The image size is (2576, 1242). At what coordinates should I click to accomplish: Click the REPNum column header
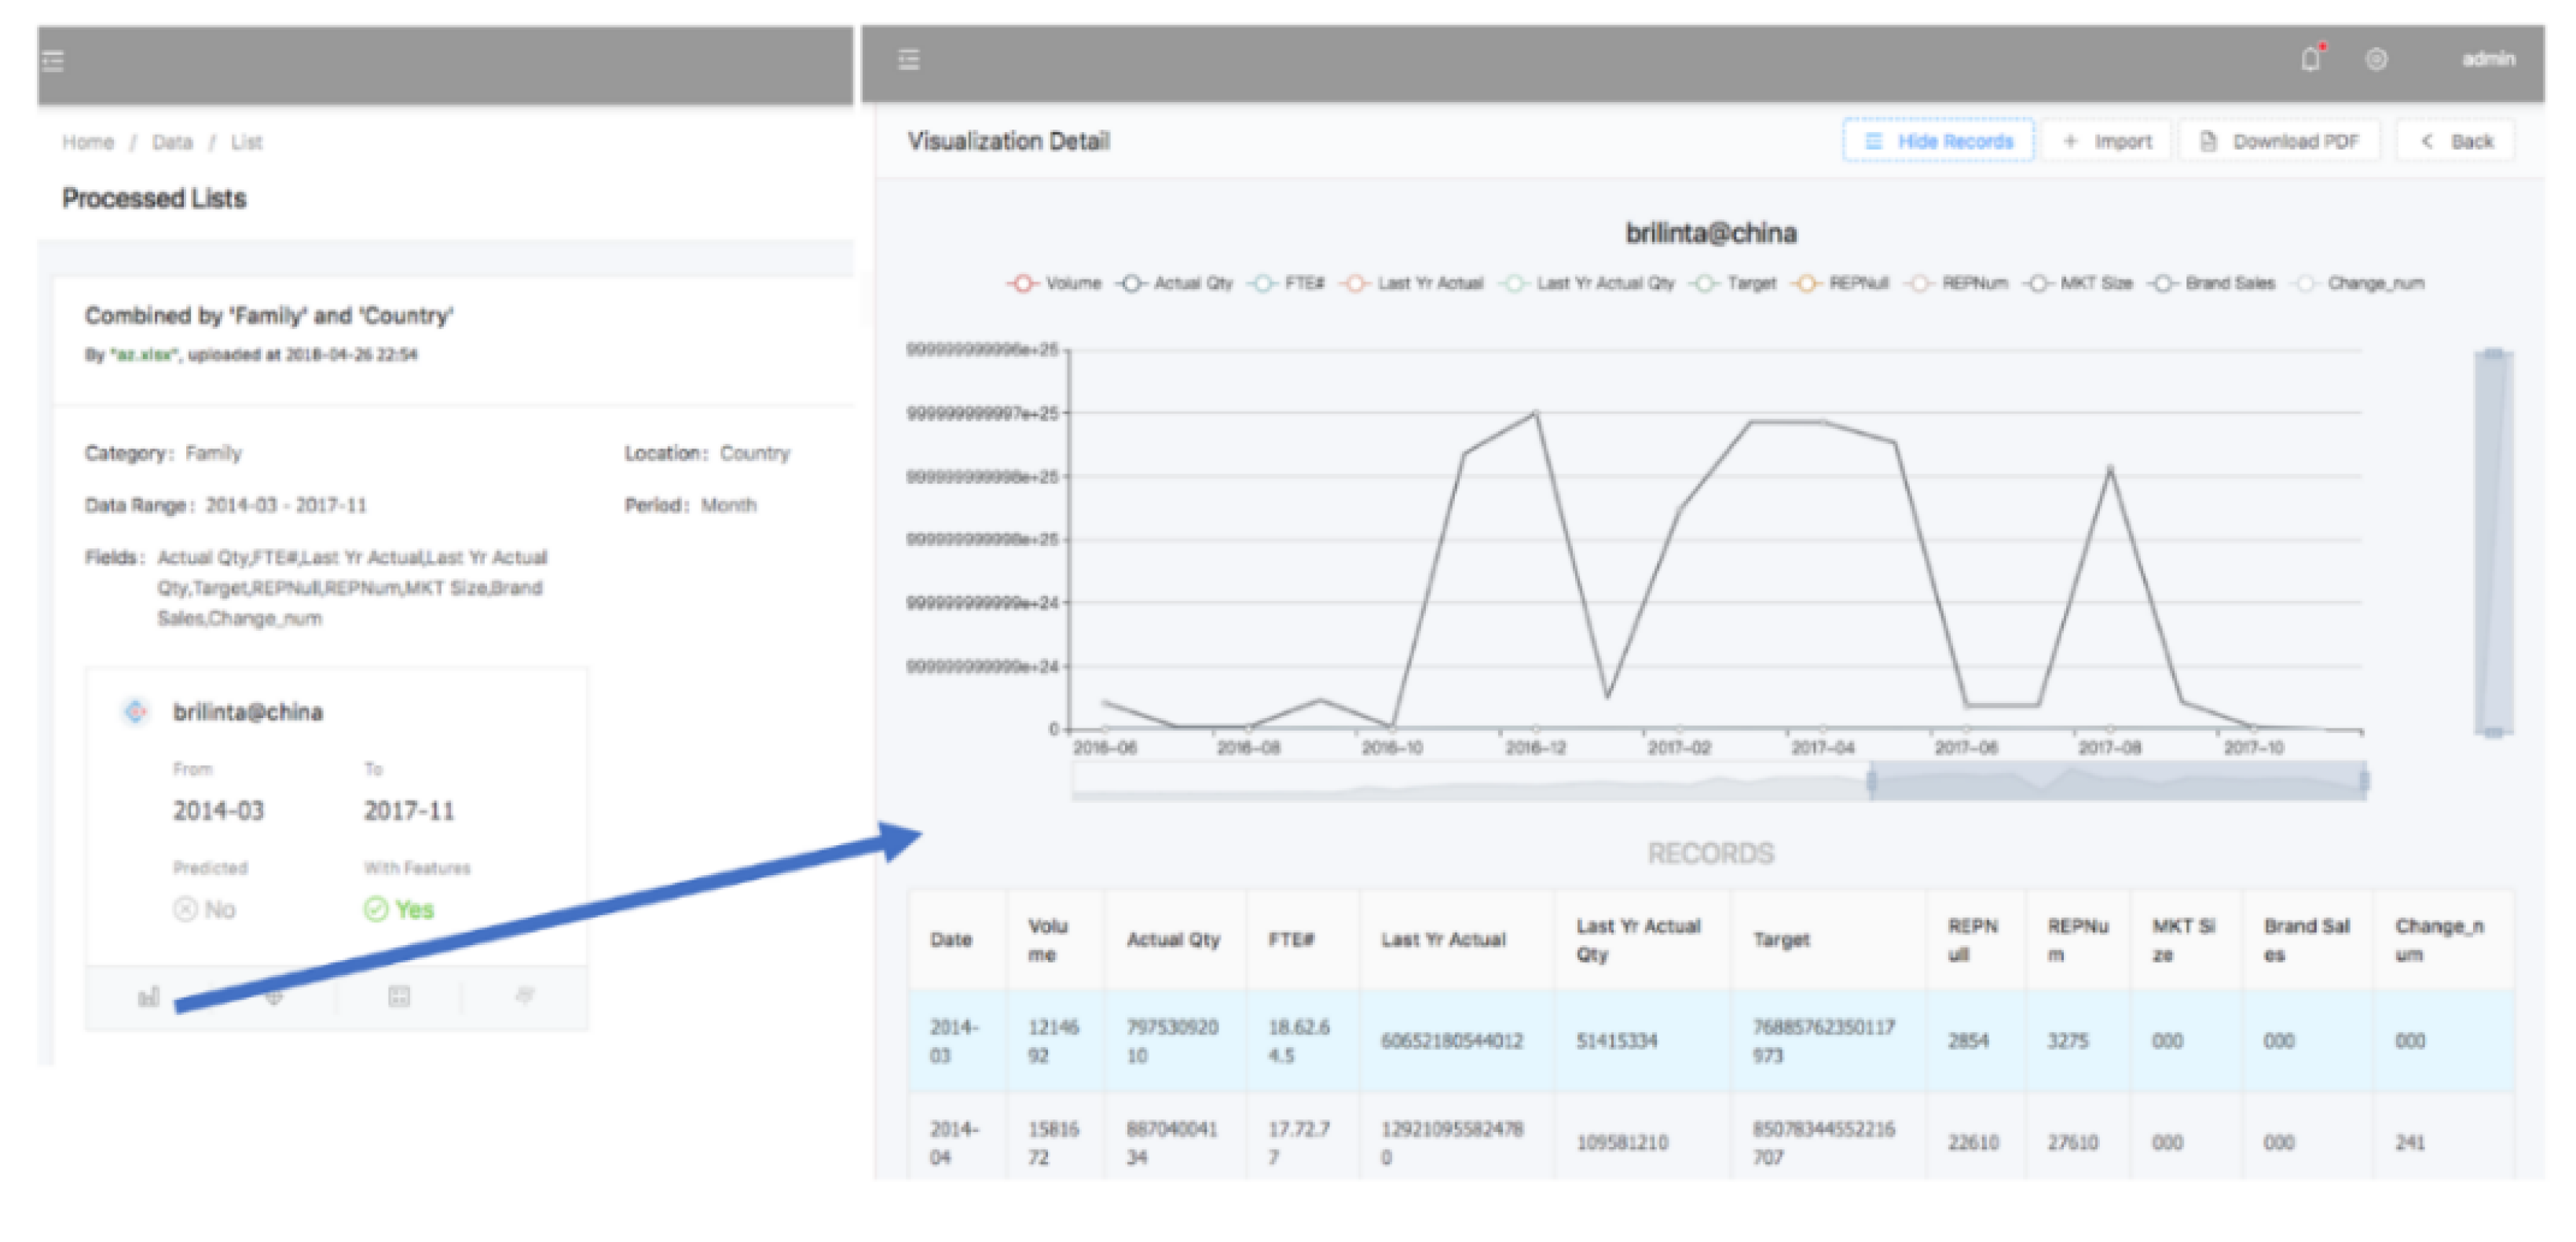tap(2077, 939)
